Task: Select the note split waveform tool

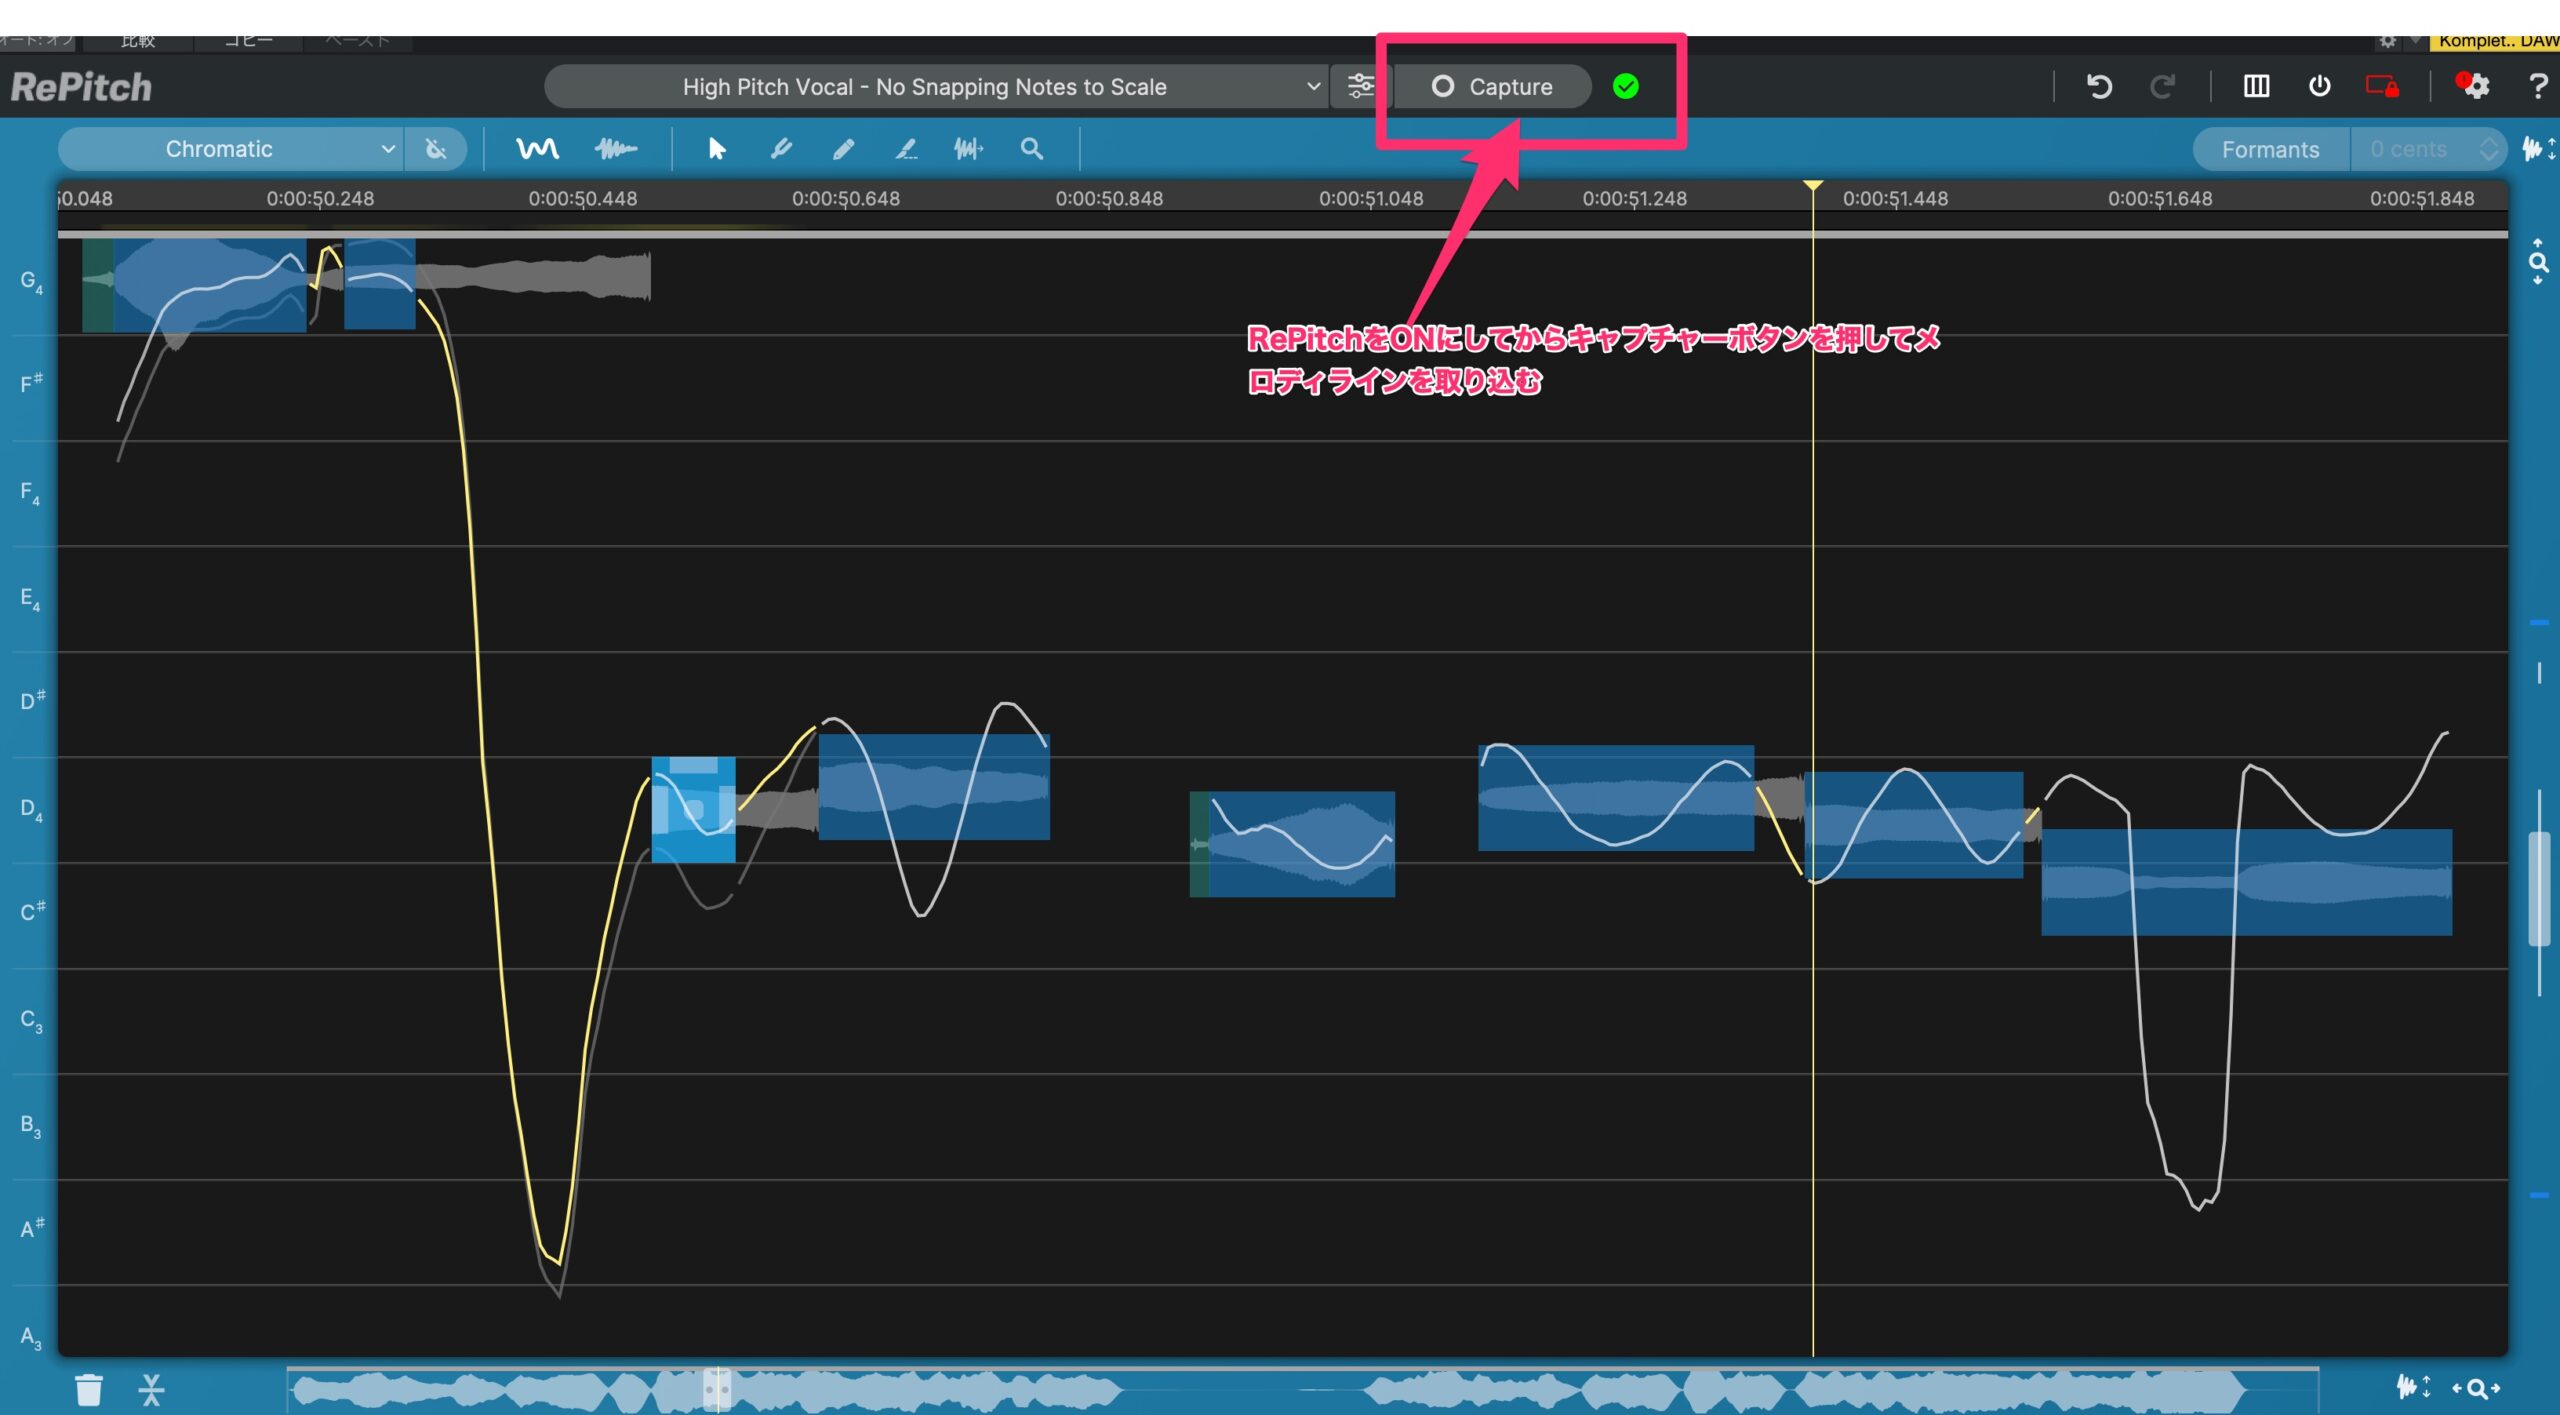Action: tap(967, 149)
